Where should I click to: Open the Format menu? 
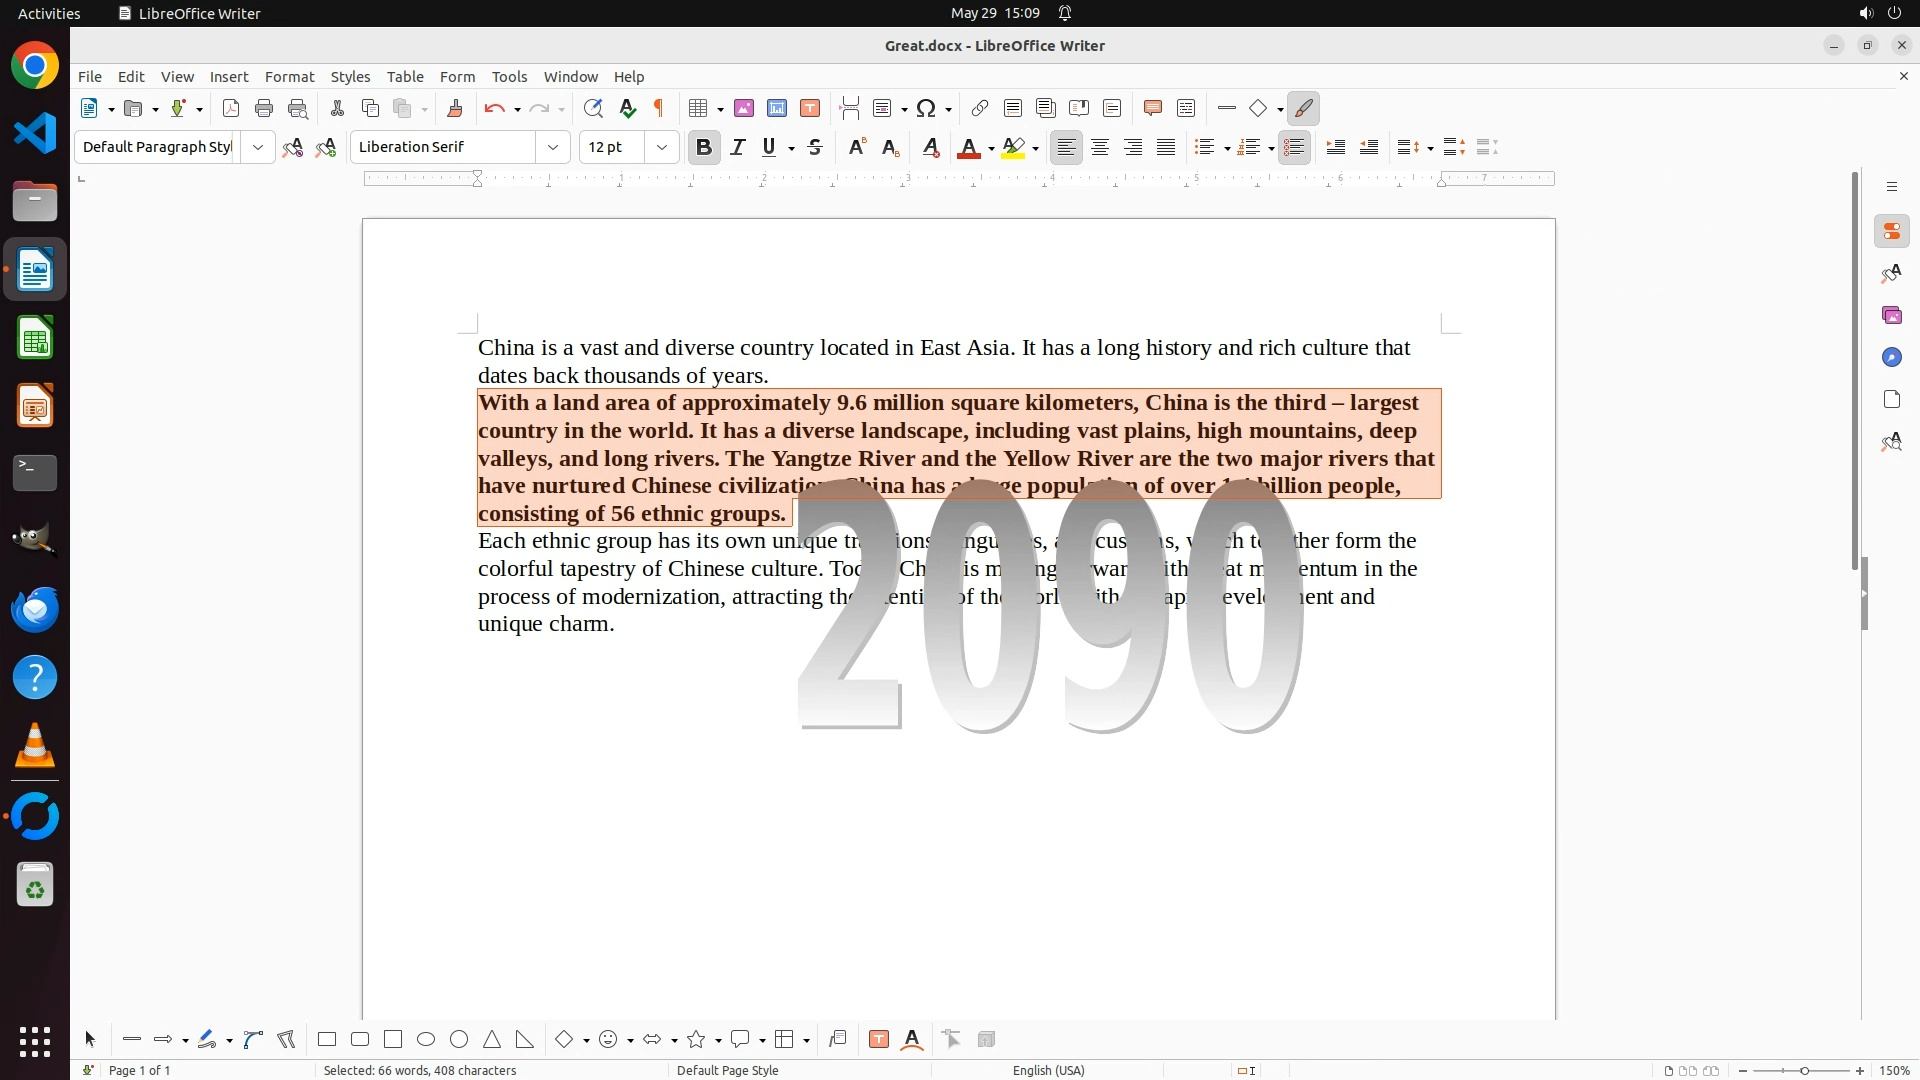coord(289,77)
